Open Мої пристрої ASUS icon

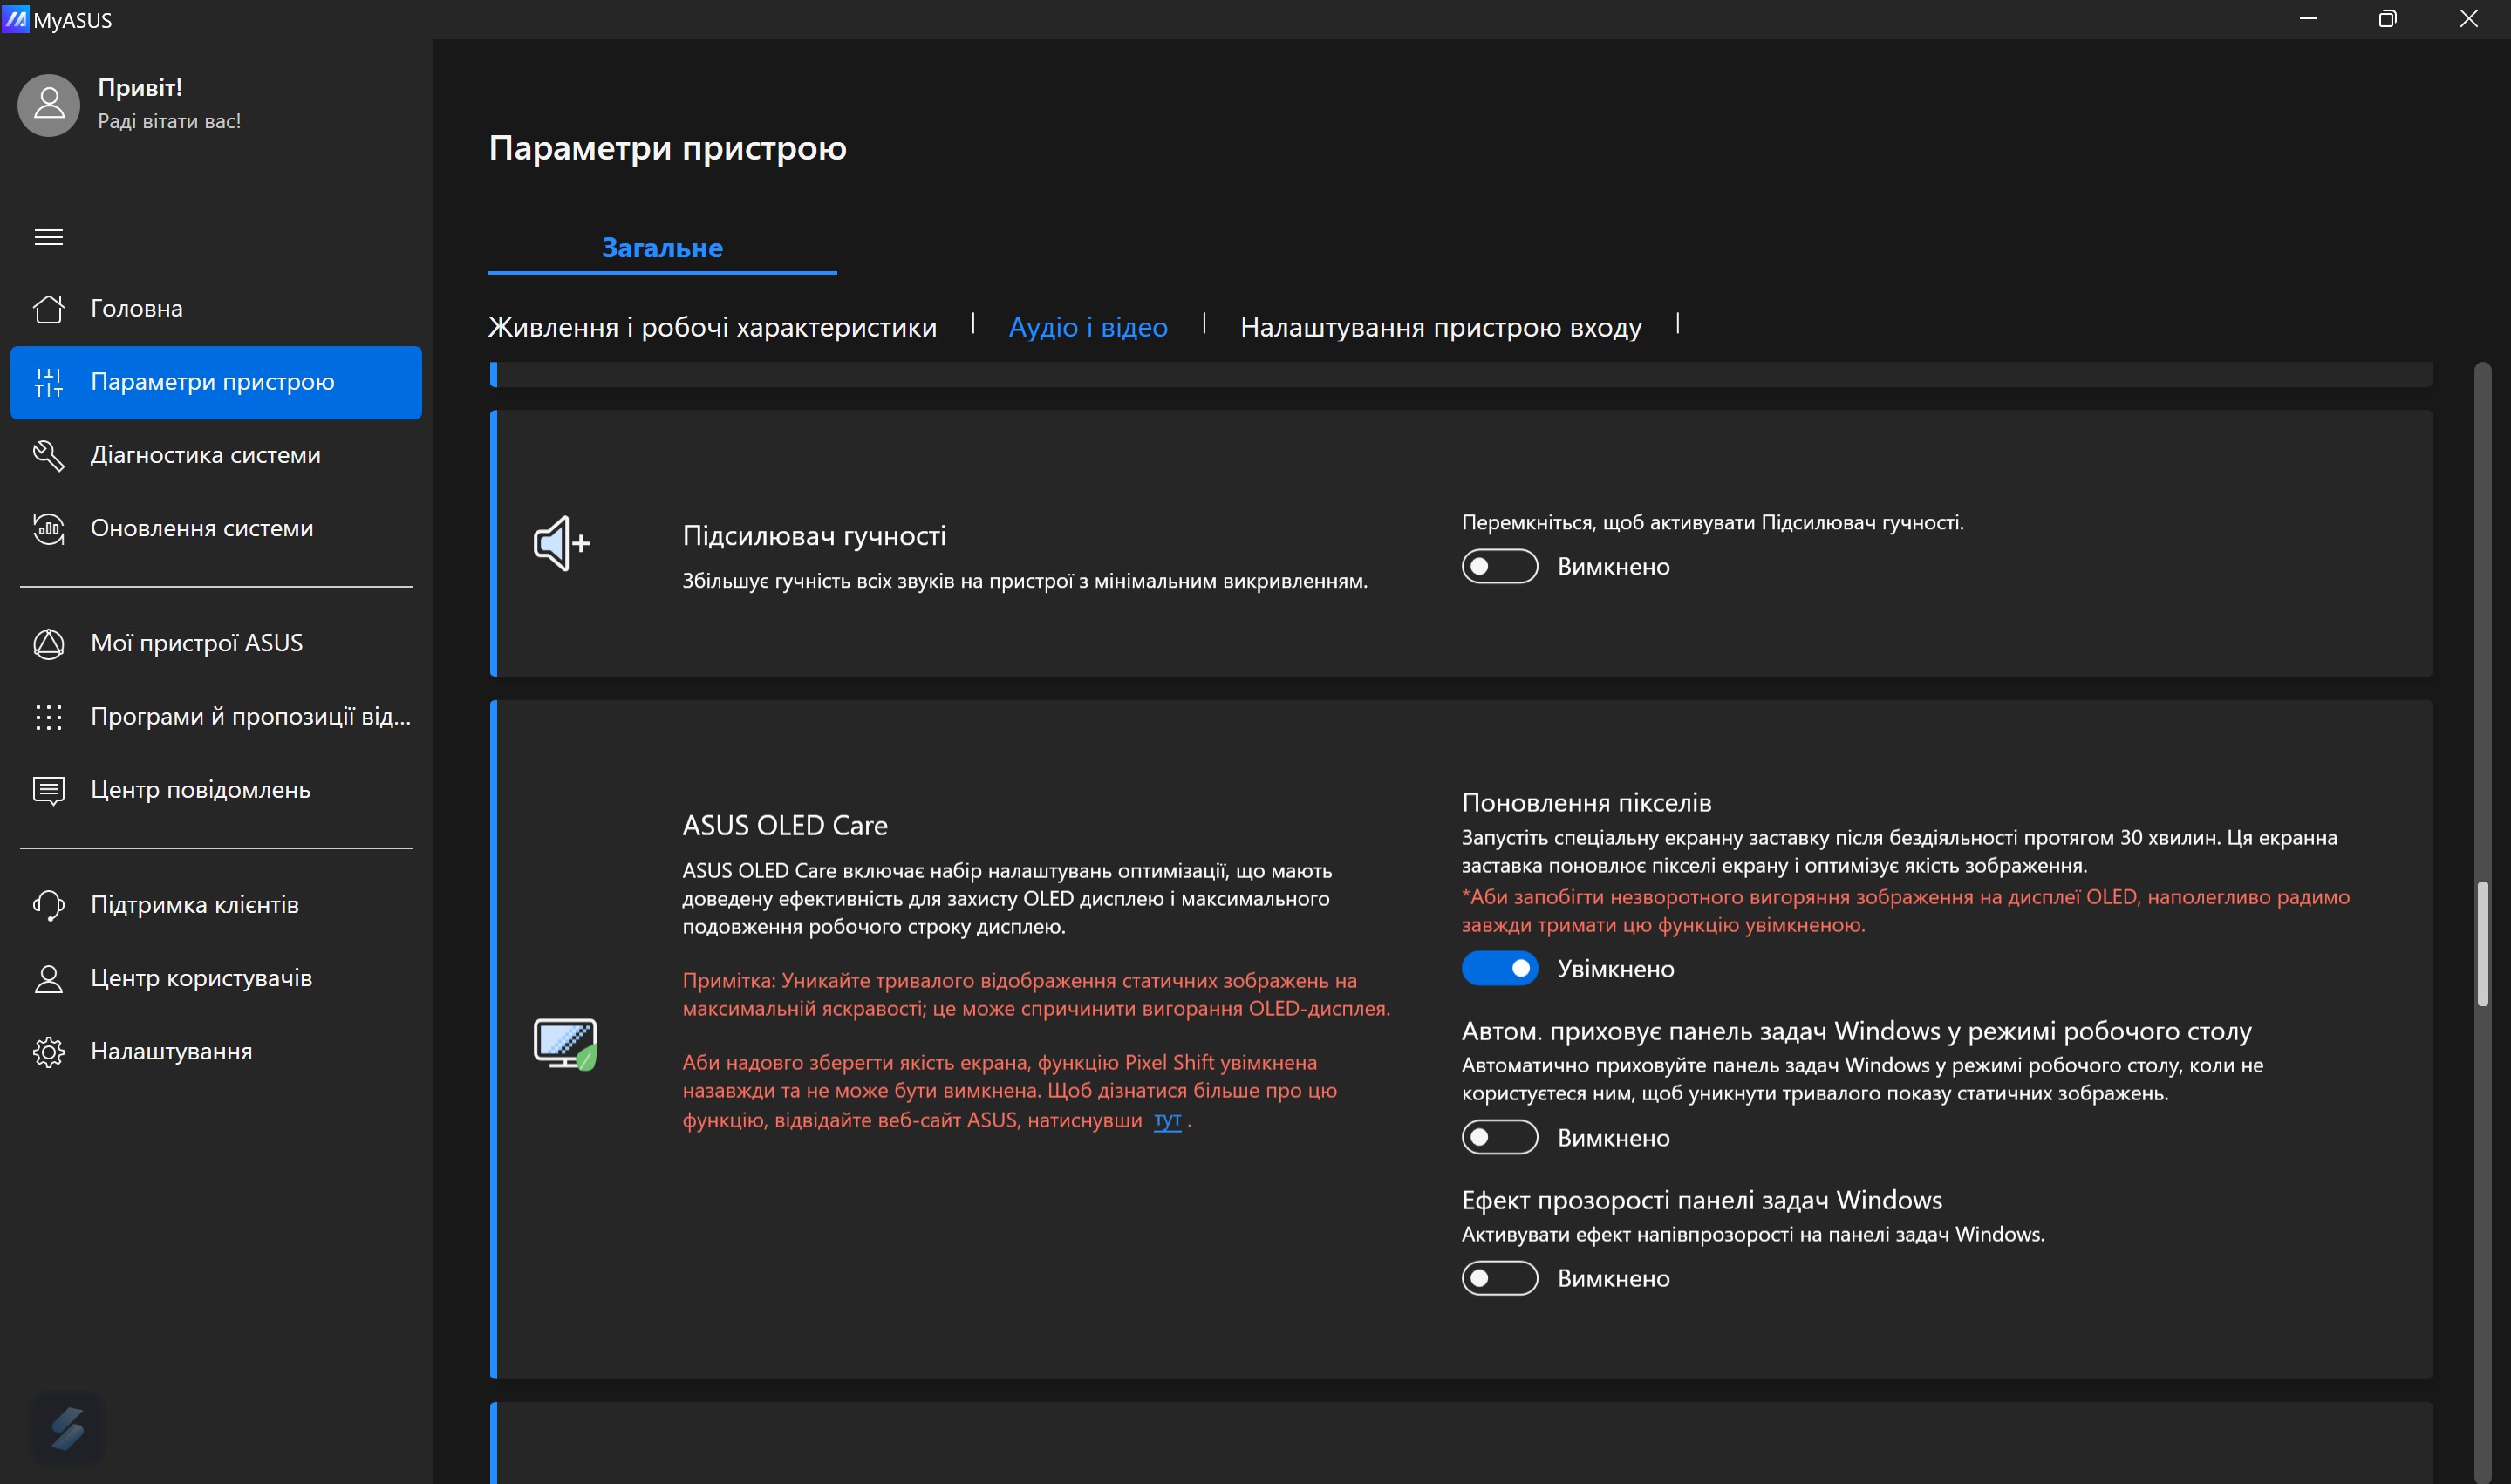pos(48,644)
